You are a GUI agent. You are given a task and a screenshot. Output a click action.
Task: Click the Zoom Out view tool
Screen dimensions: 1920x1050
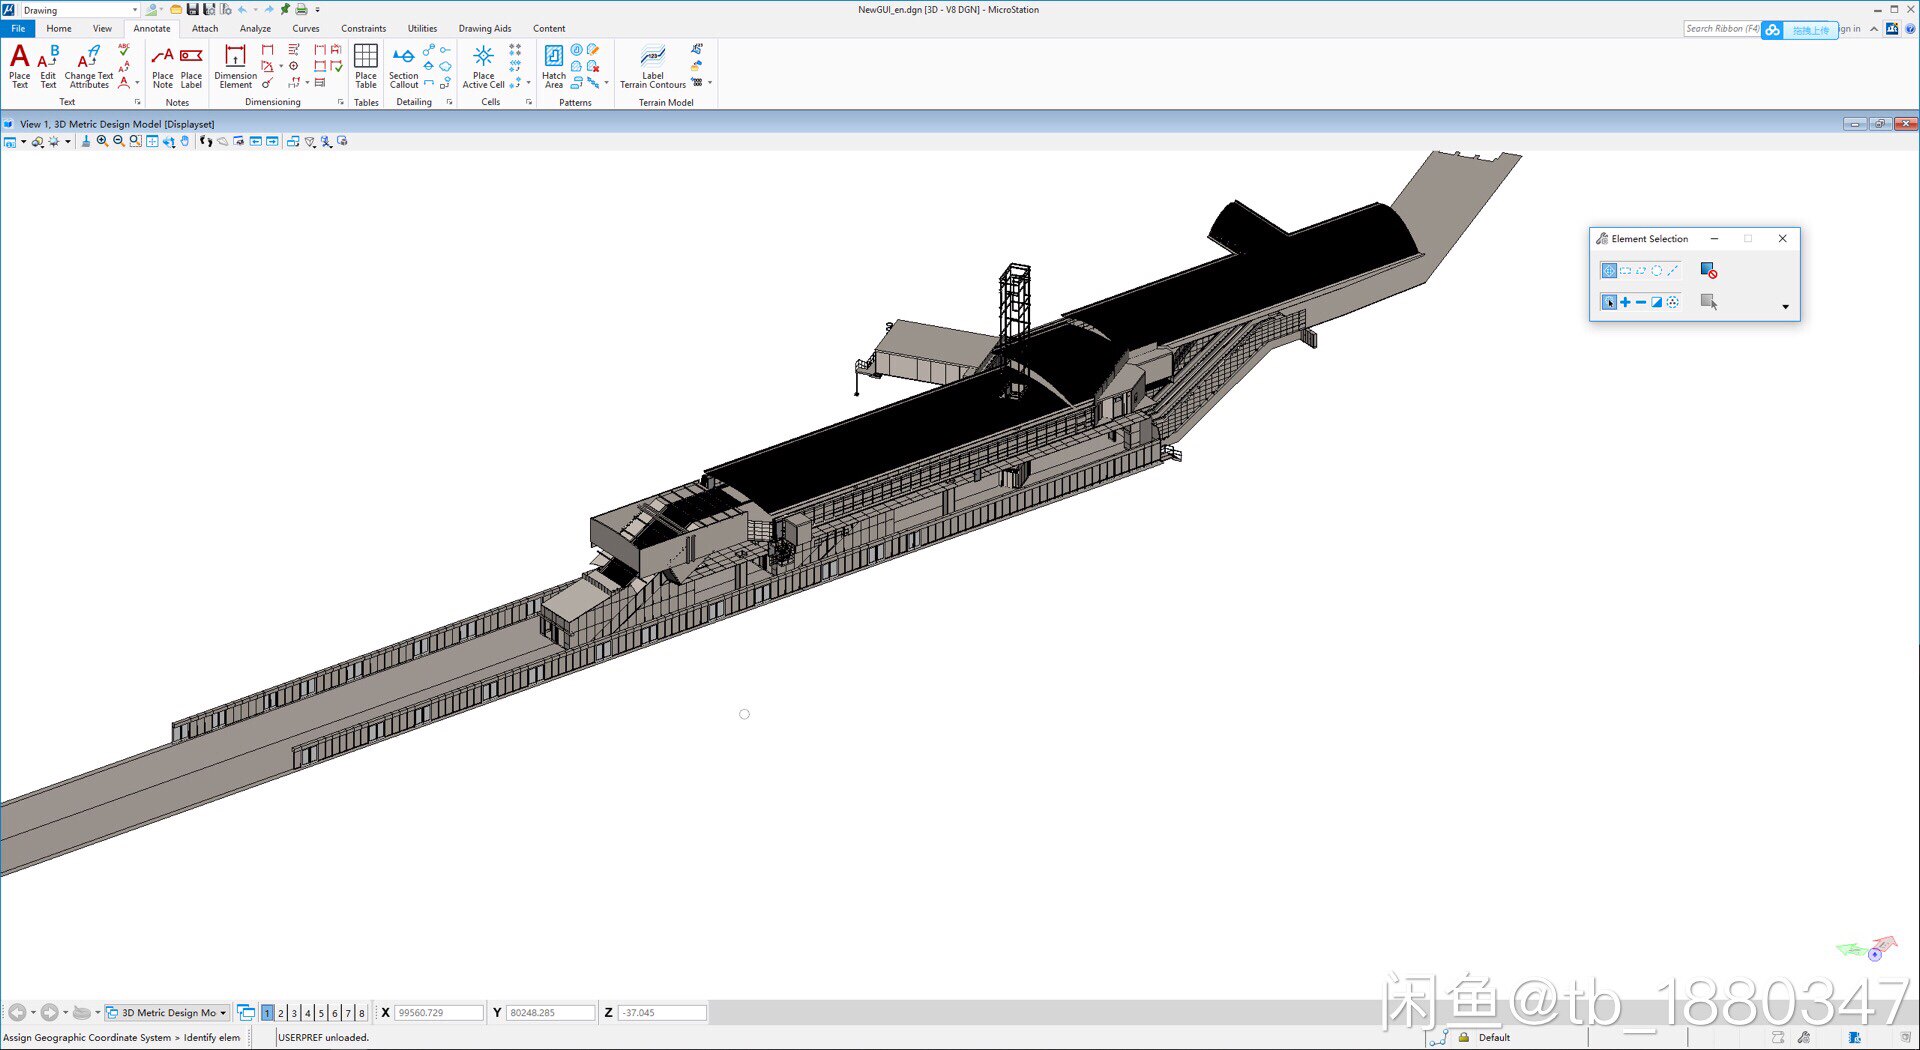click(x=119, y=141)
